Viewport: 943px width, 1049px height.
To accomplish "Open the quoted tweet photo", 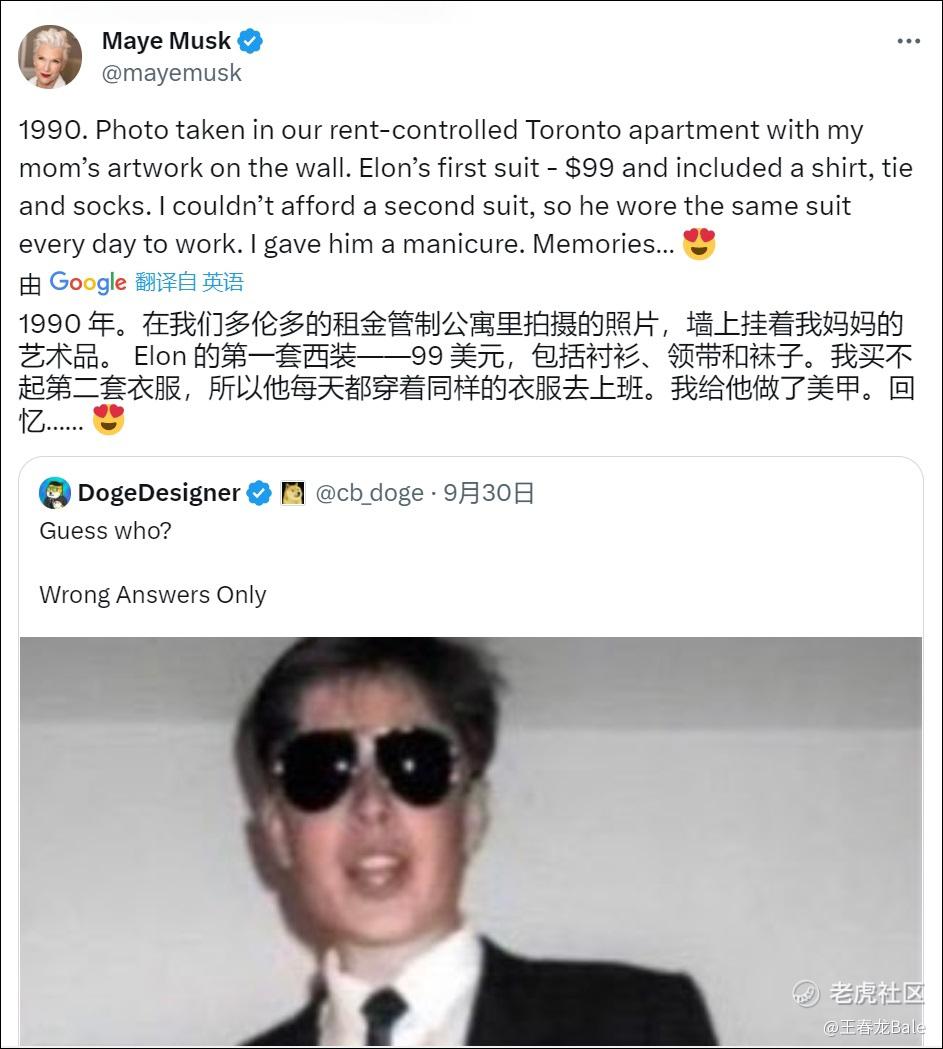I will [x=471, y=841].
